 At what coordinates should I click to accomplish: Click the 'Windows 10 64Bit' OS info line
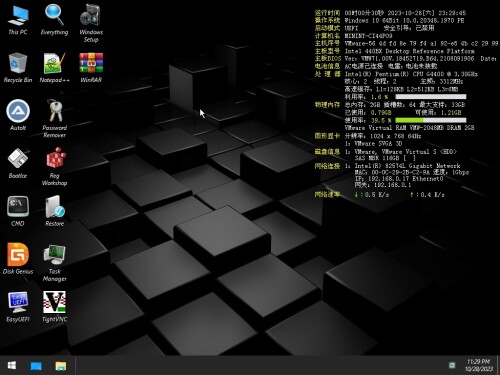pyautogui.click(x=404, y=20)
